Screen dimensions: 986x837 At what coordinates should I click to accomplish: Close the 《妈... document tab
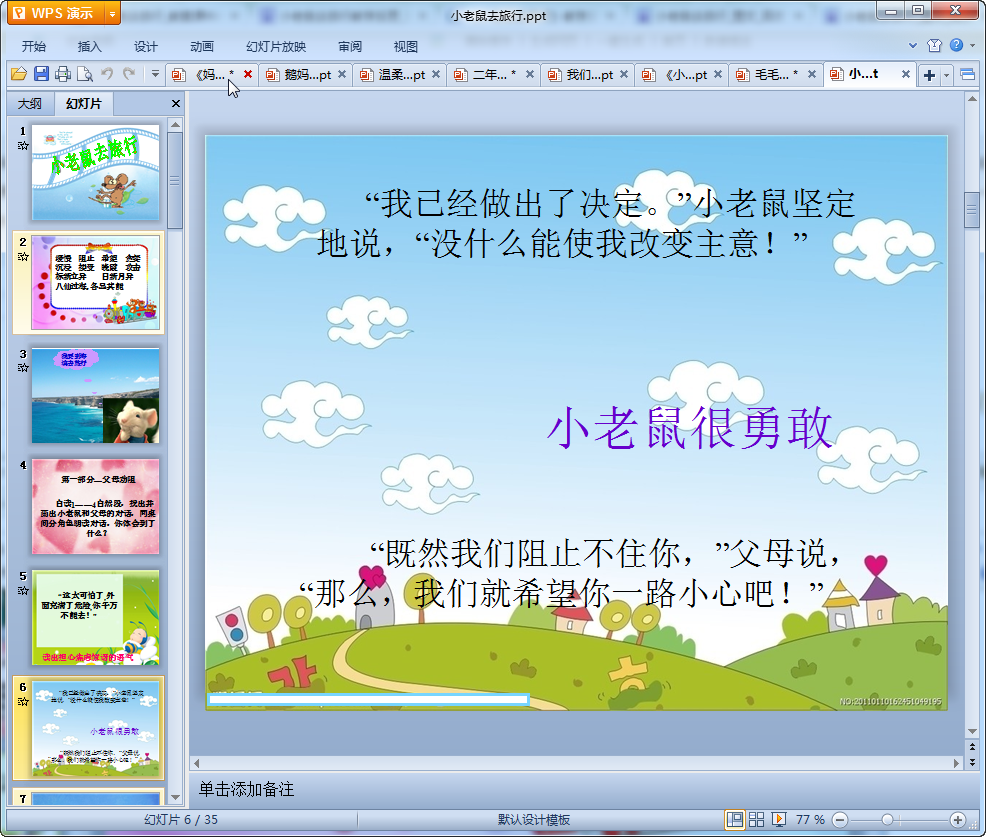click(248, 74)
